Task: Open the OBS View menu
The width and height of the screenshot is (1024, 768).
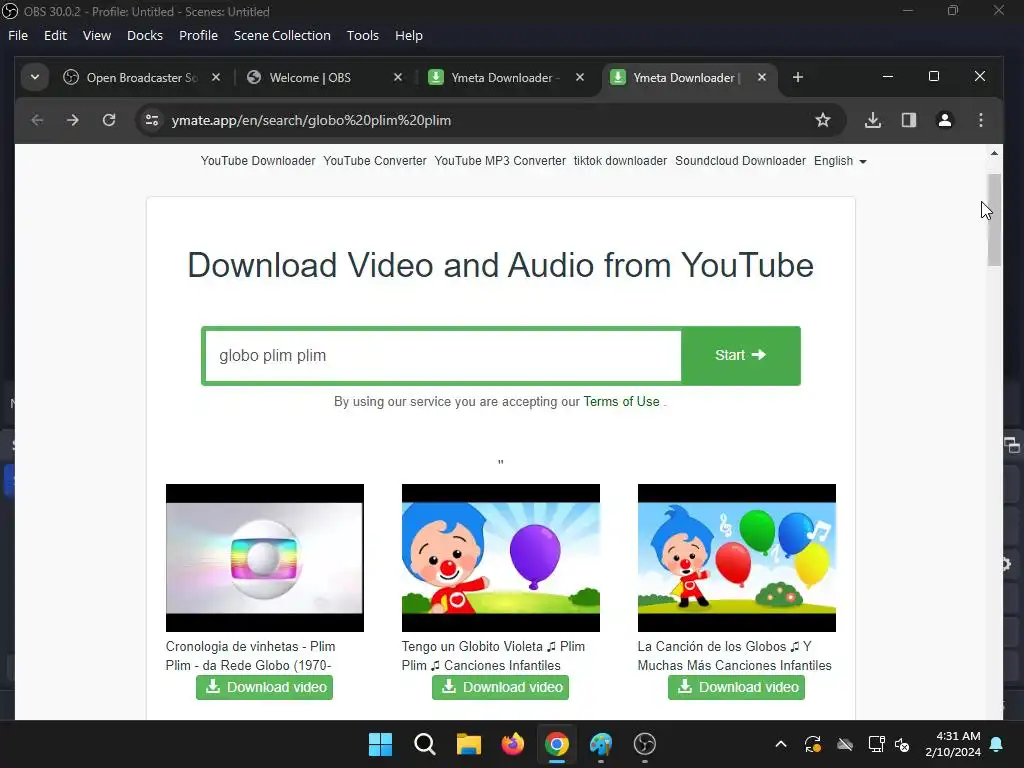Action: tap(97, 35)
